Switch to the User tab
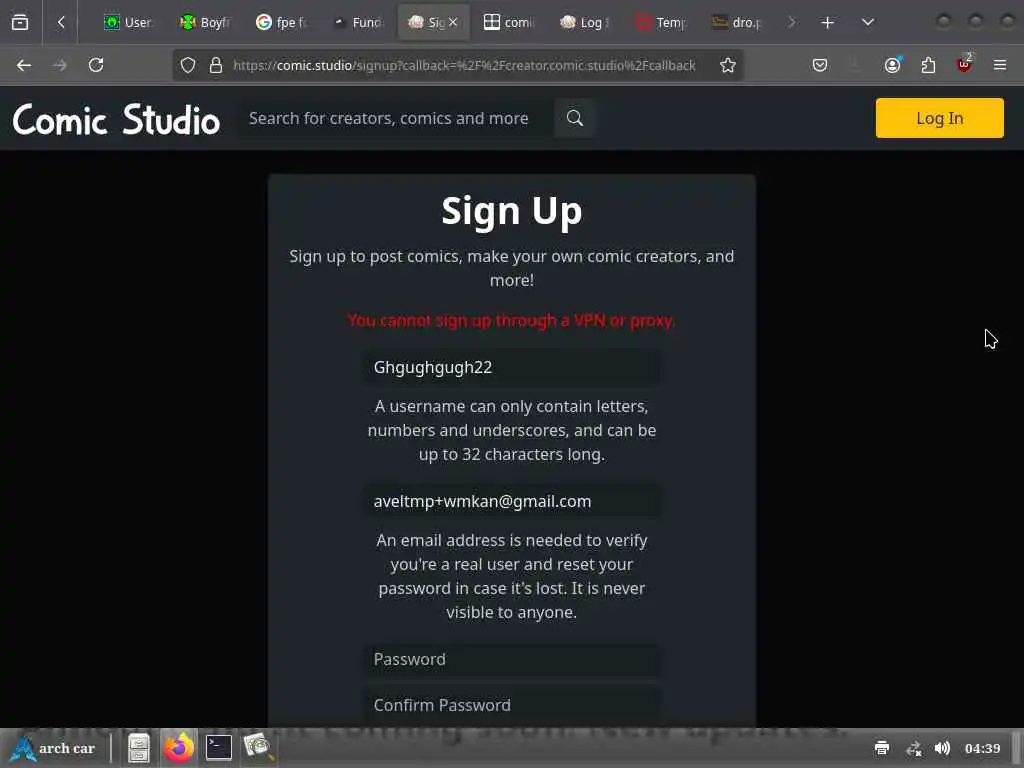Viewport: 1024px width, 768px height. [127, 22]
